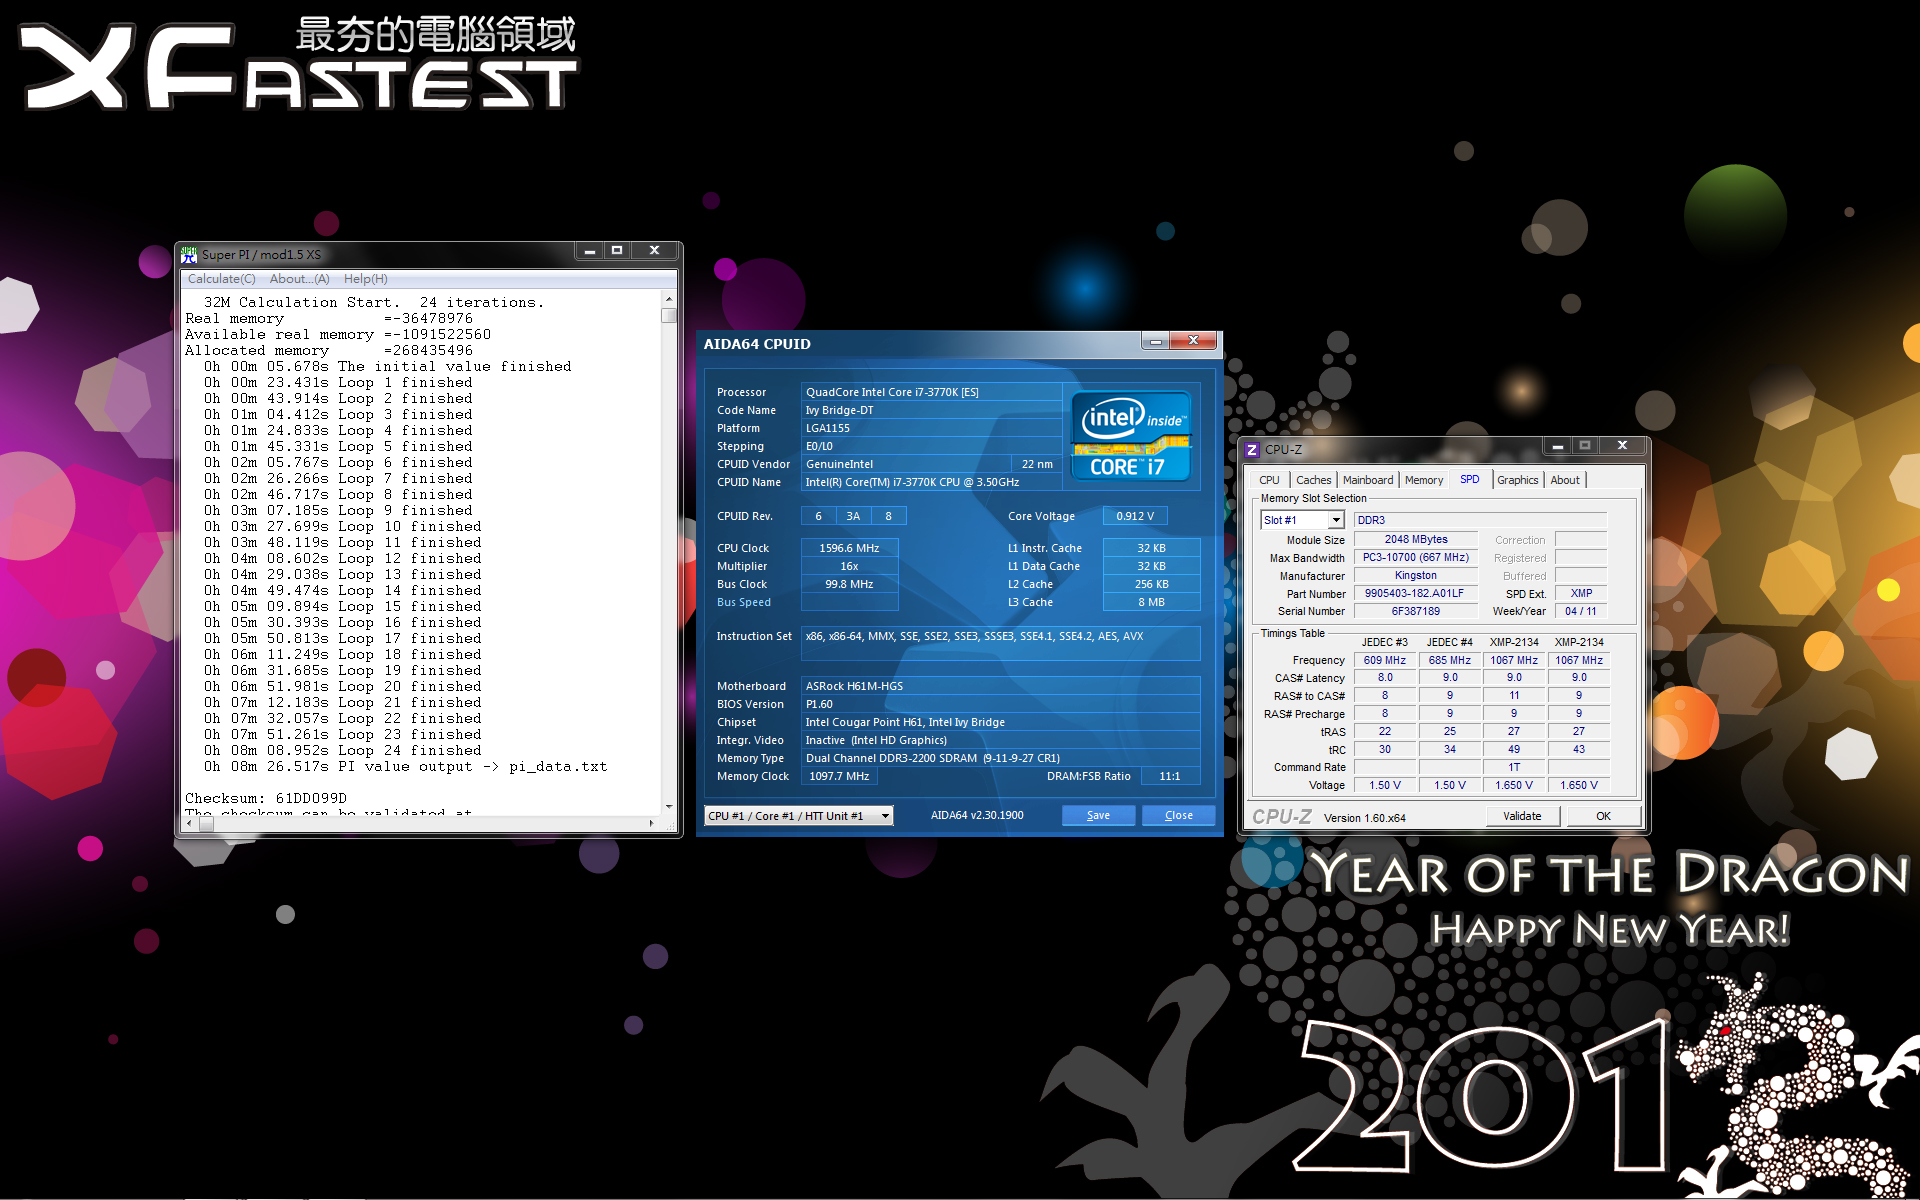Open the Calculate(C) menu
The height and width of the screenshot is (1200, 1920).
click(x=221, y=279)
